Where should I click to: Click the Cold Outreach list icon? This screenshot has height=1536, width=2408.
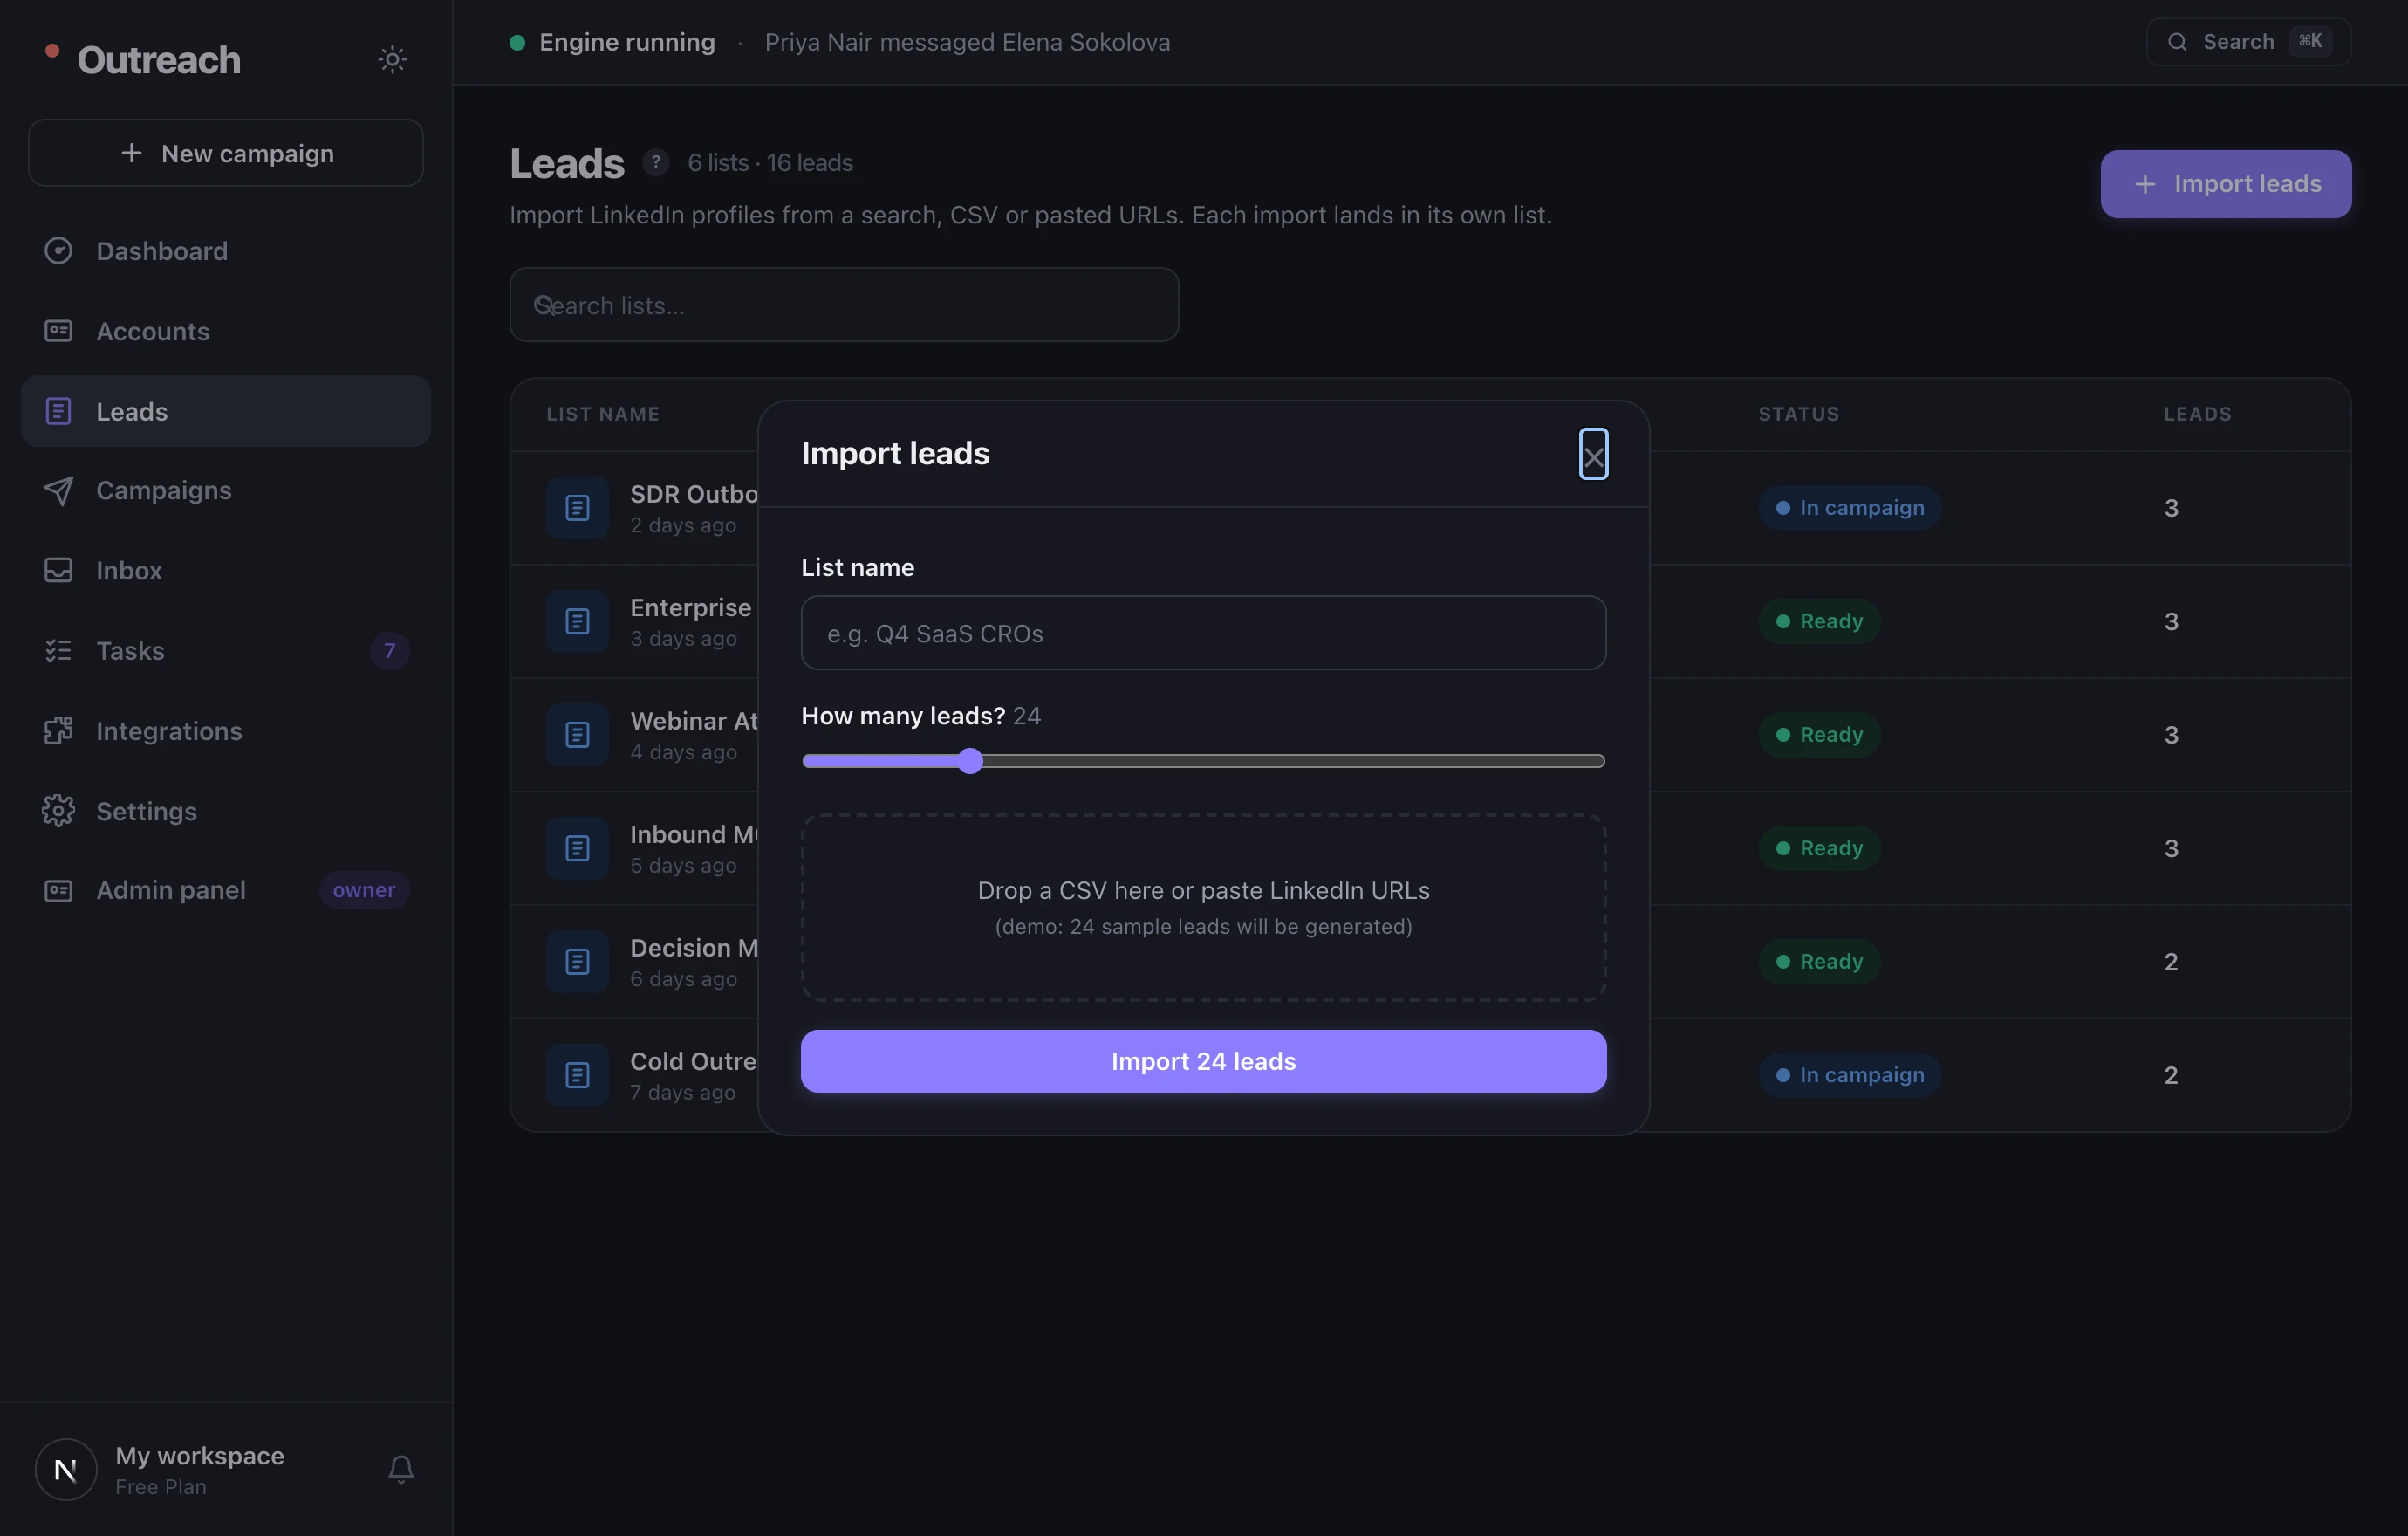click(577, 1075)
